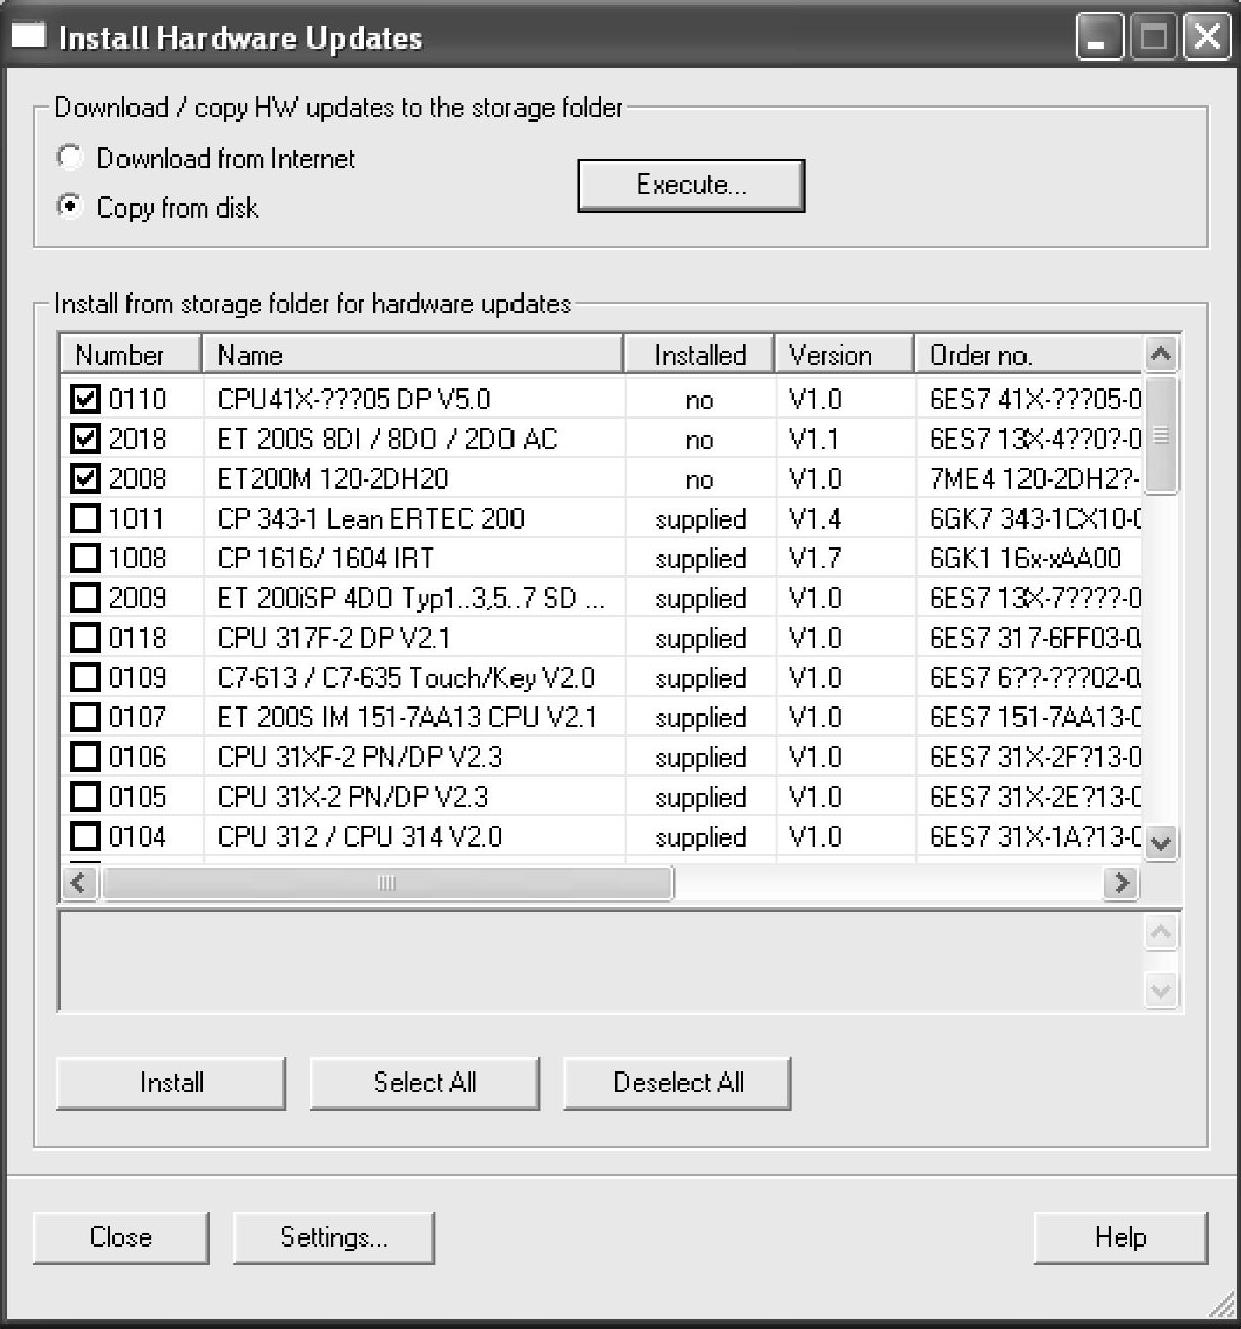
Task: Click the window system menu icon
Action: (28, 37)
